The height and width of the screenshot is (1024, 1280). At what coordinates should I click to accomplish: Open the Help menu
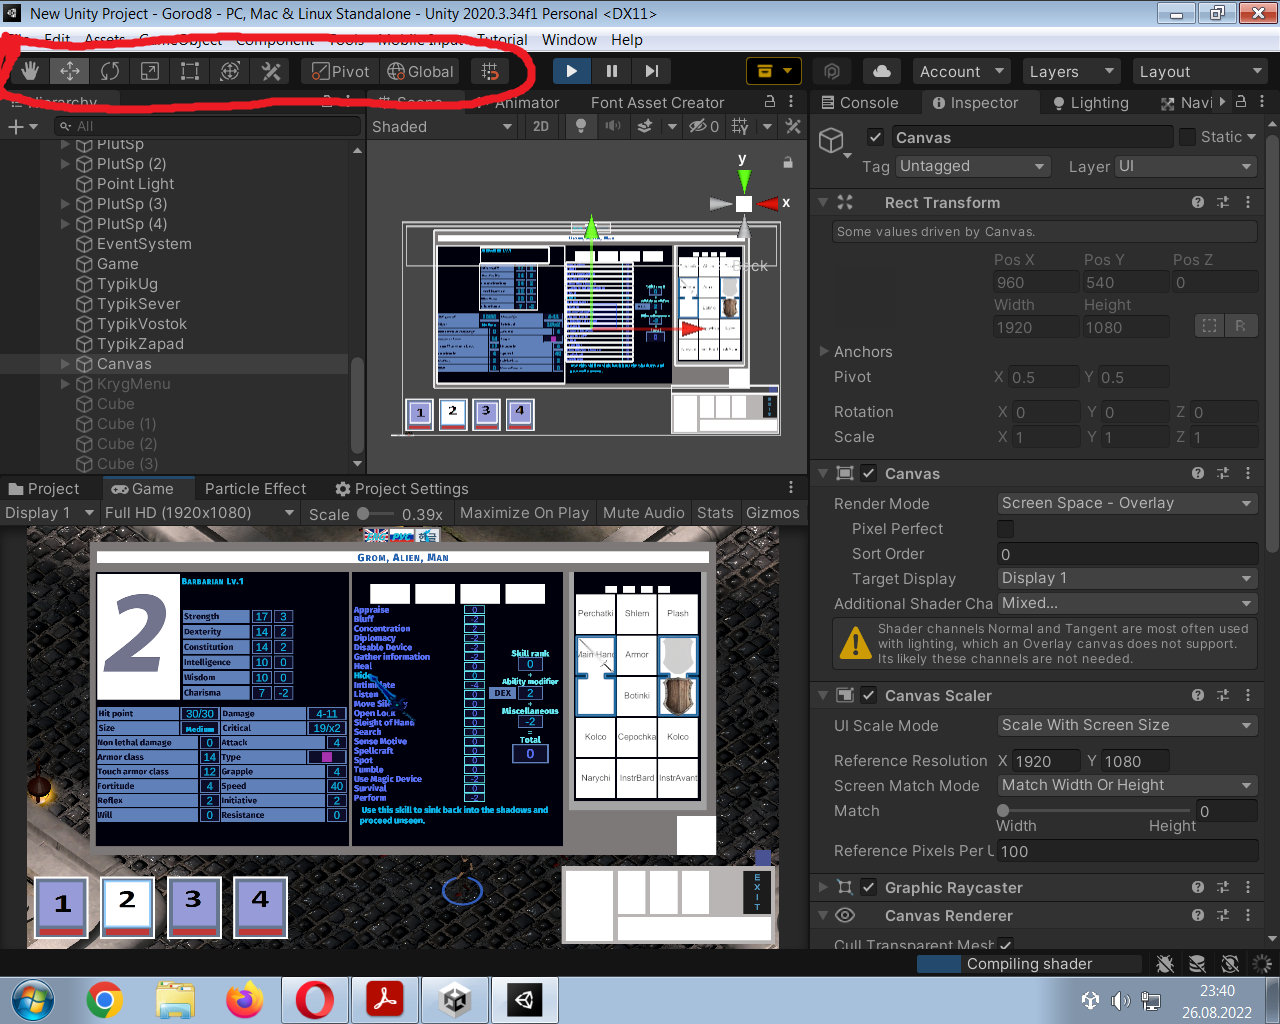tap(627, 40)
